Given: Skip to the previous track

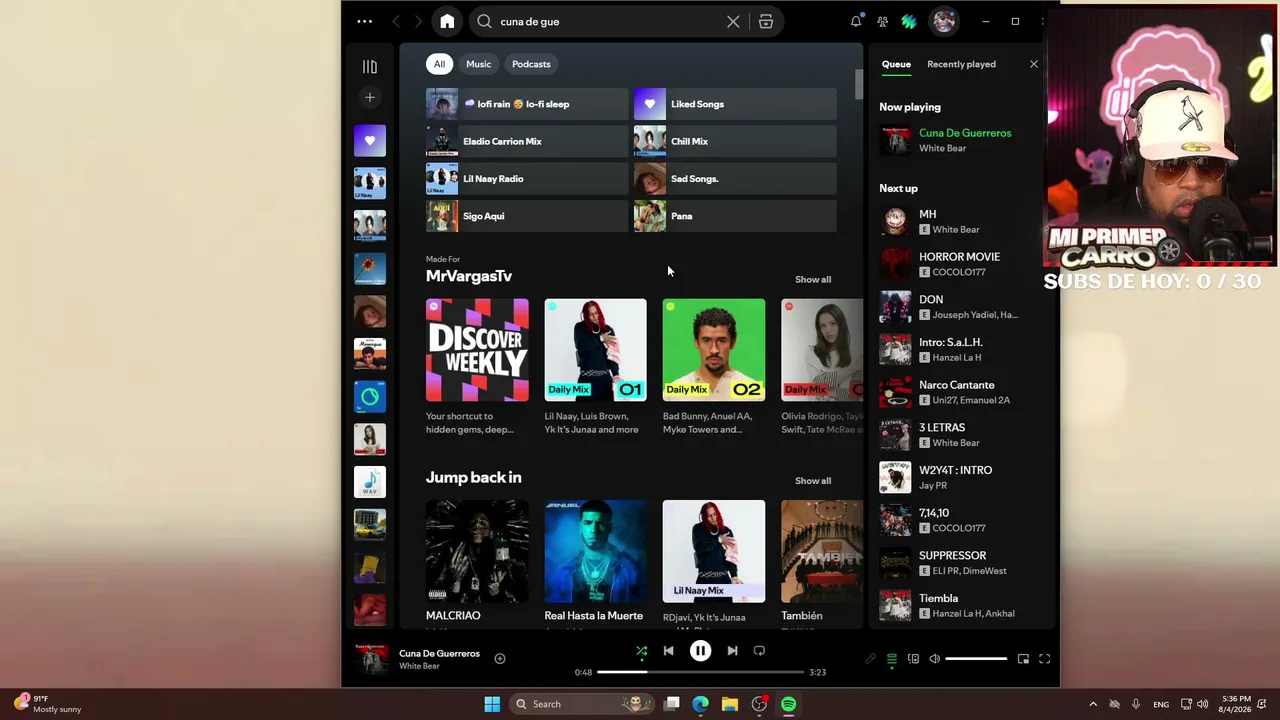Looking at the screenshot, I should tap(668, 651).
